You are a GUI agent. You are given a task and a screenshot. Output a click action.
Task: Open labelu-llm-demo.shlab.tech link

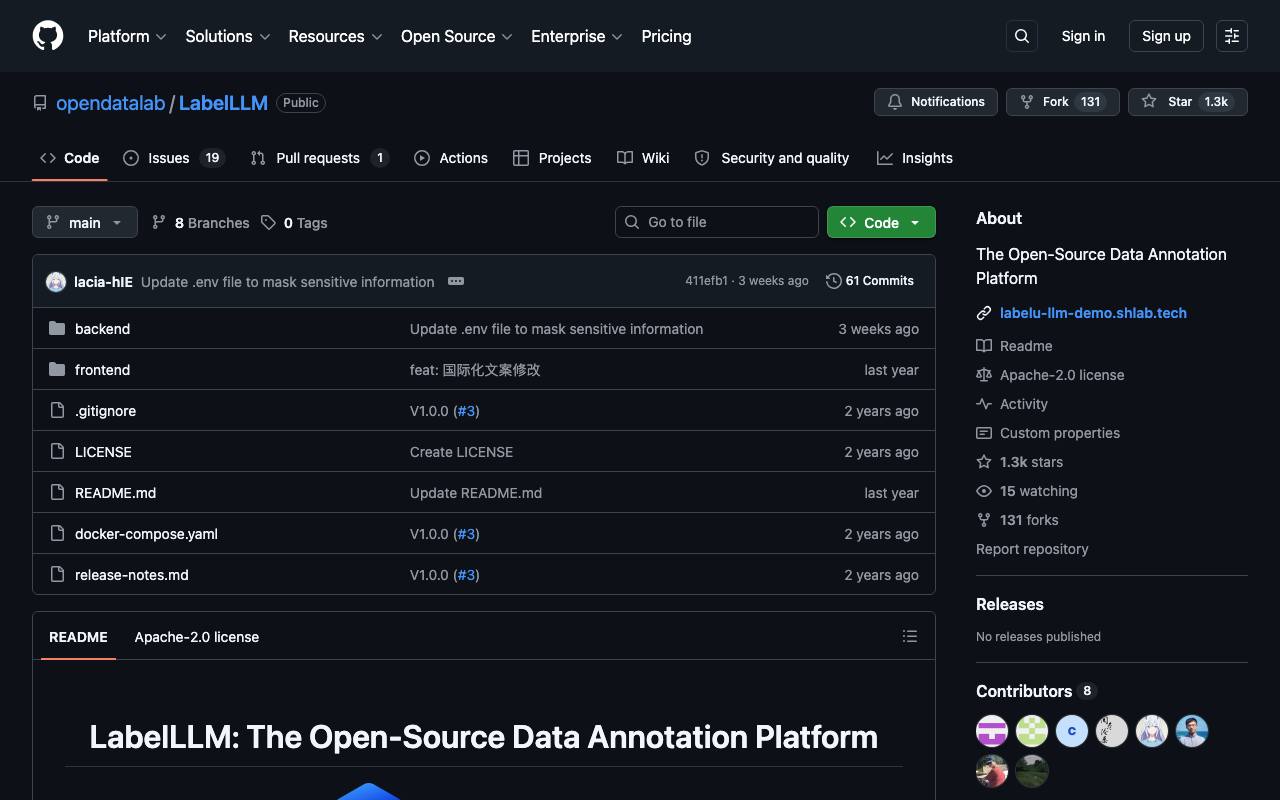coord(1093,313)
